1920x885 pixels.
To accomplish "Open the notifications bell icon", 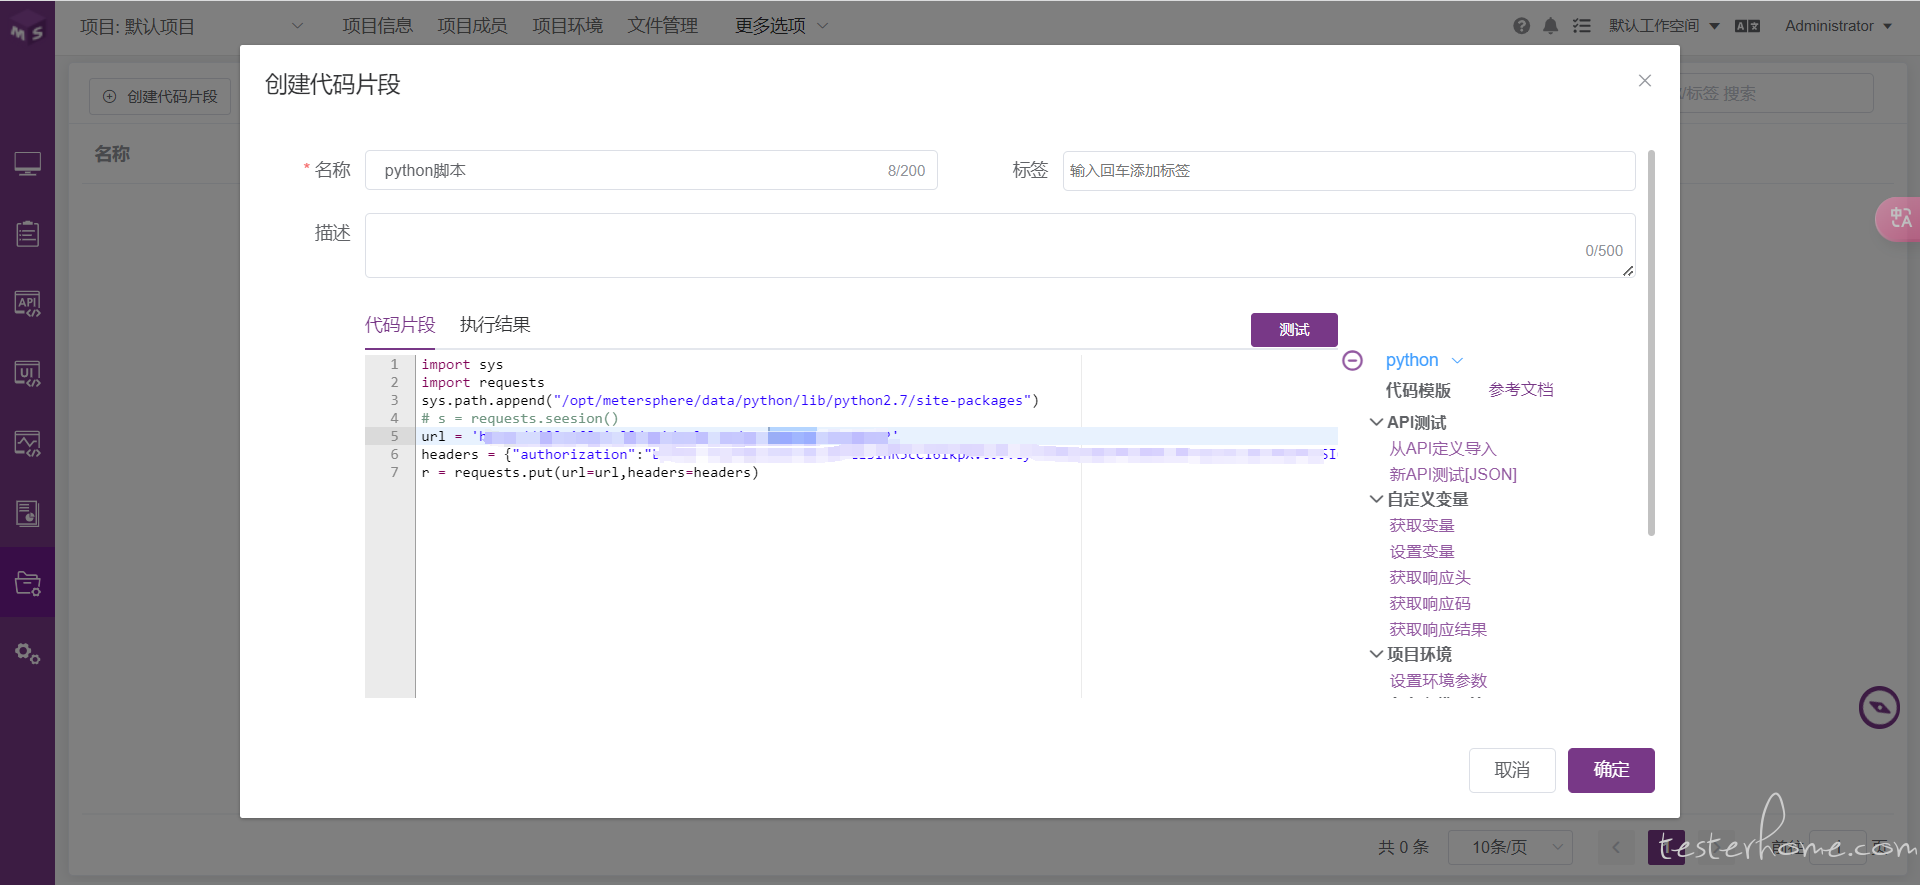I will click(x=1550, y=26).
